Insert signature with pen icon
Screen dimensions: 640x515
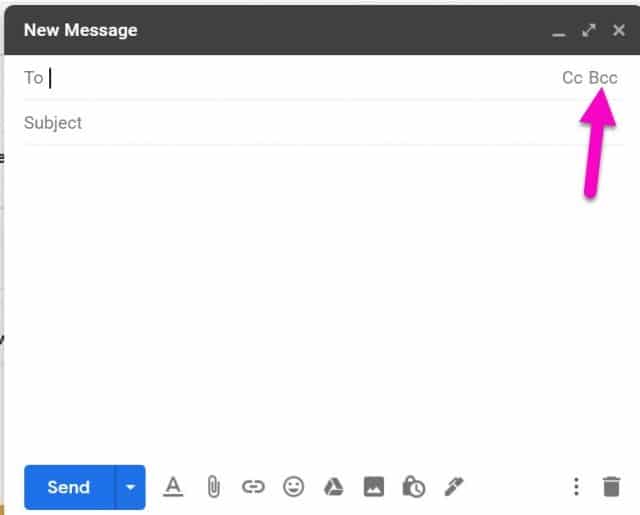click(454, 487)
